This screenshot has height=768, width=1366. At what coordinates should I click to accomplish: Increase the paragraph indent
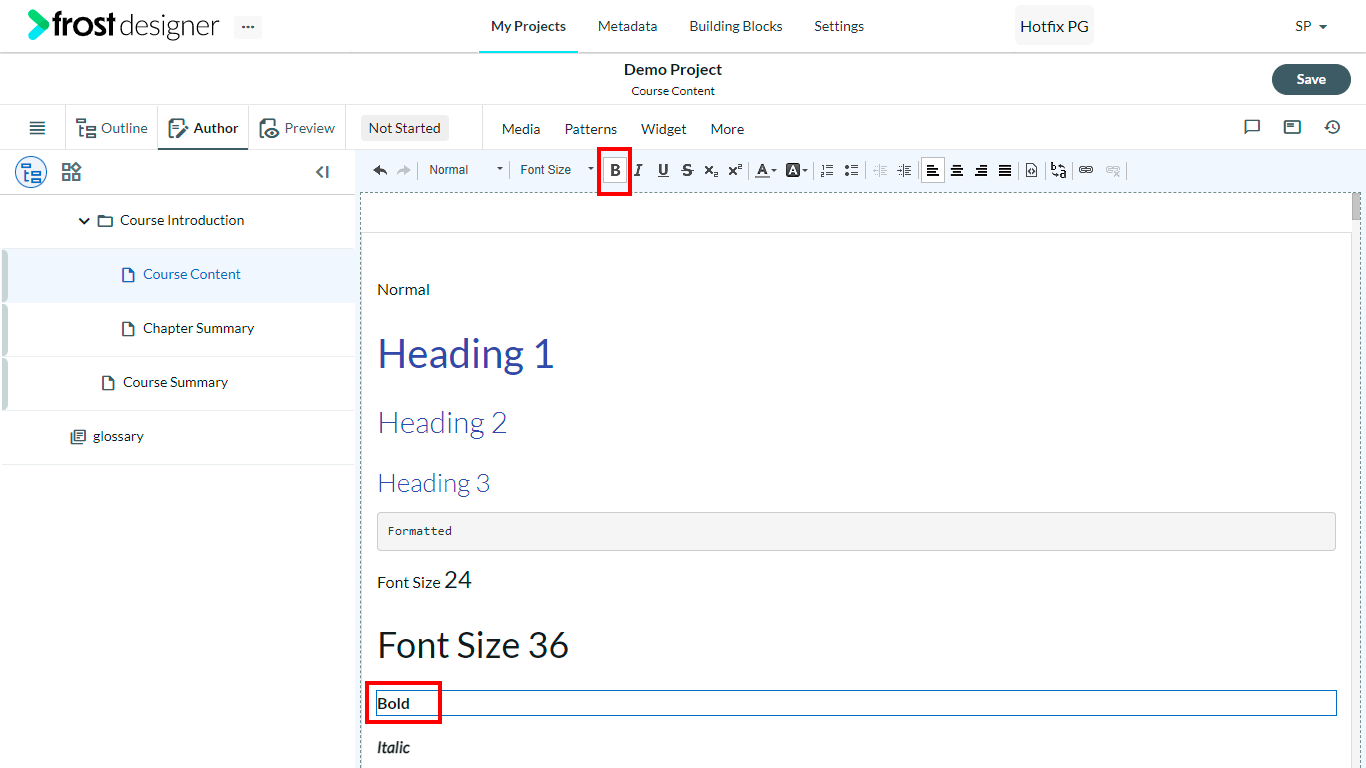coord(904,170)
